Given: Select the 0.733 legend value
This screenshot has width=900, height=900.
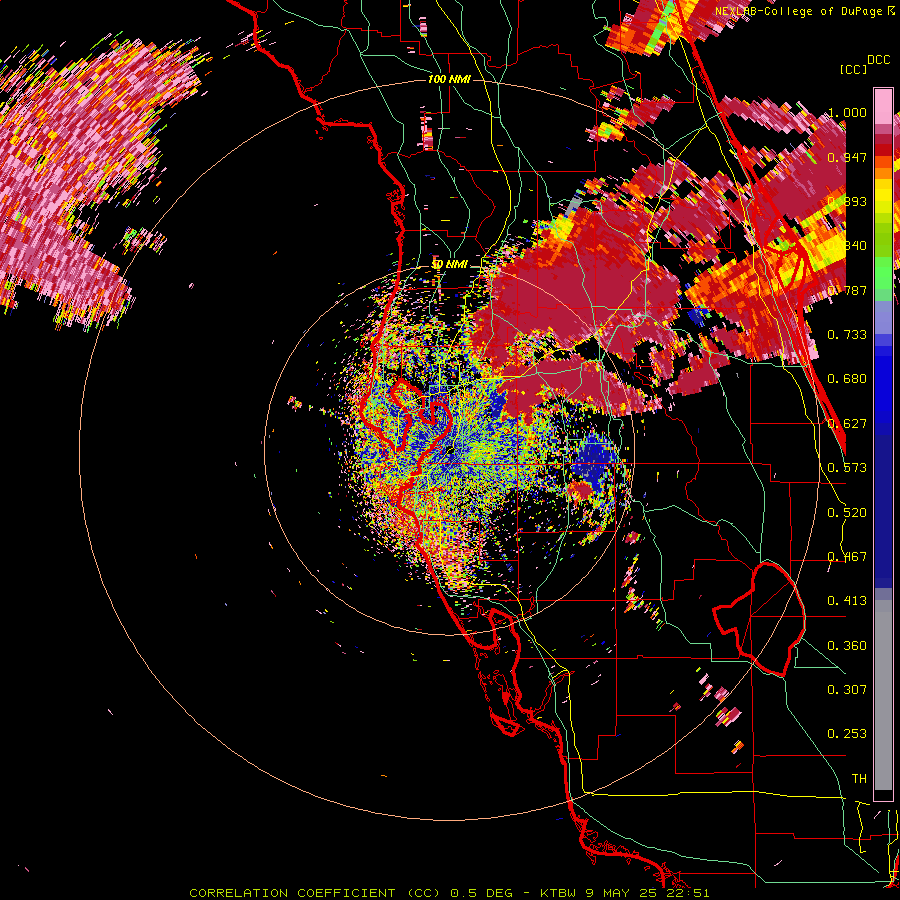Looking at the screenshot, I should 847,335.
